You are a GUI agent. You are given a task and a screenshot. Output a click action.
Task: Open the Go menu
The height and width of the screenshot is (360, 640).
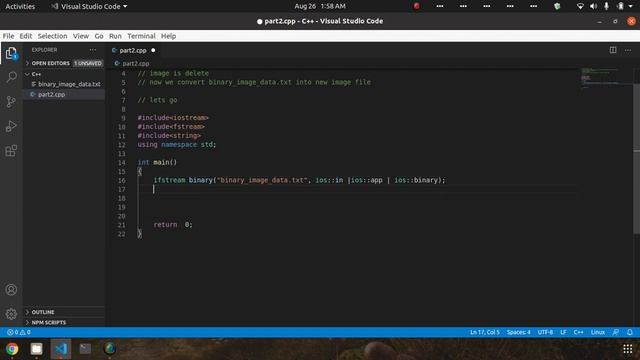point(99,36)
